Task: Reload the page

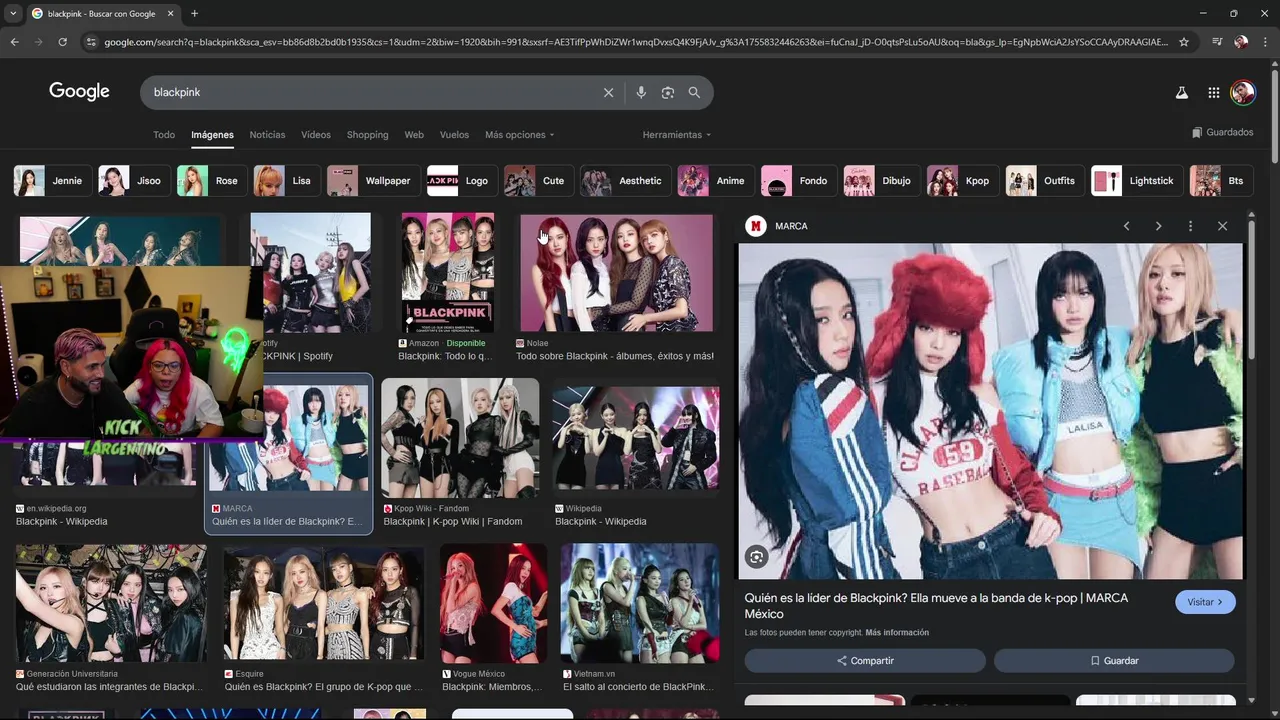Action: [x=62, y=42]
